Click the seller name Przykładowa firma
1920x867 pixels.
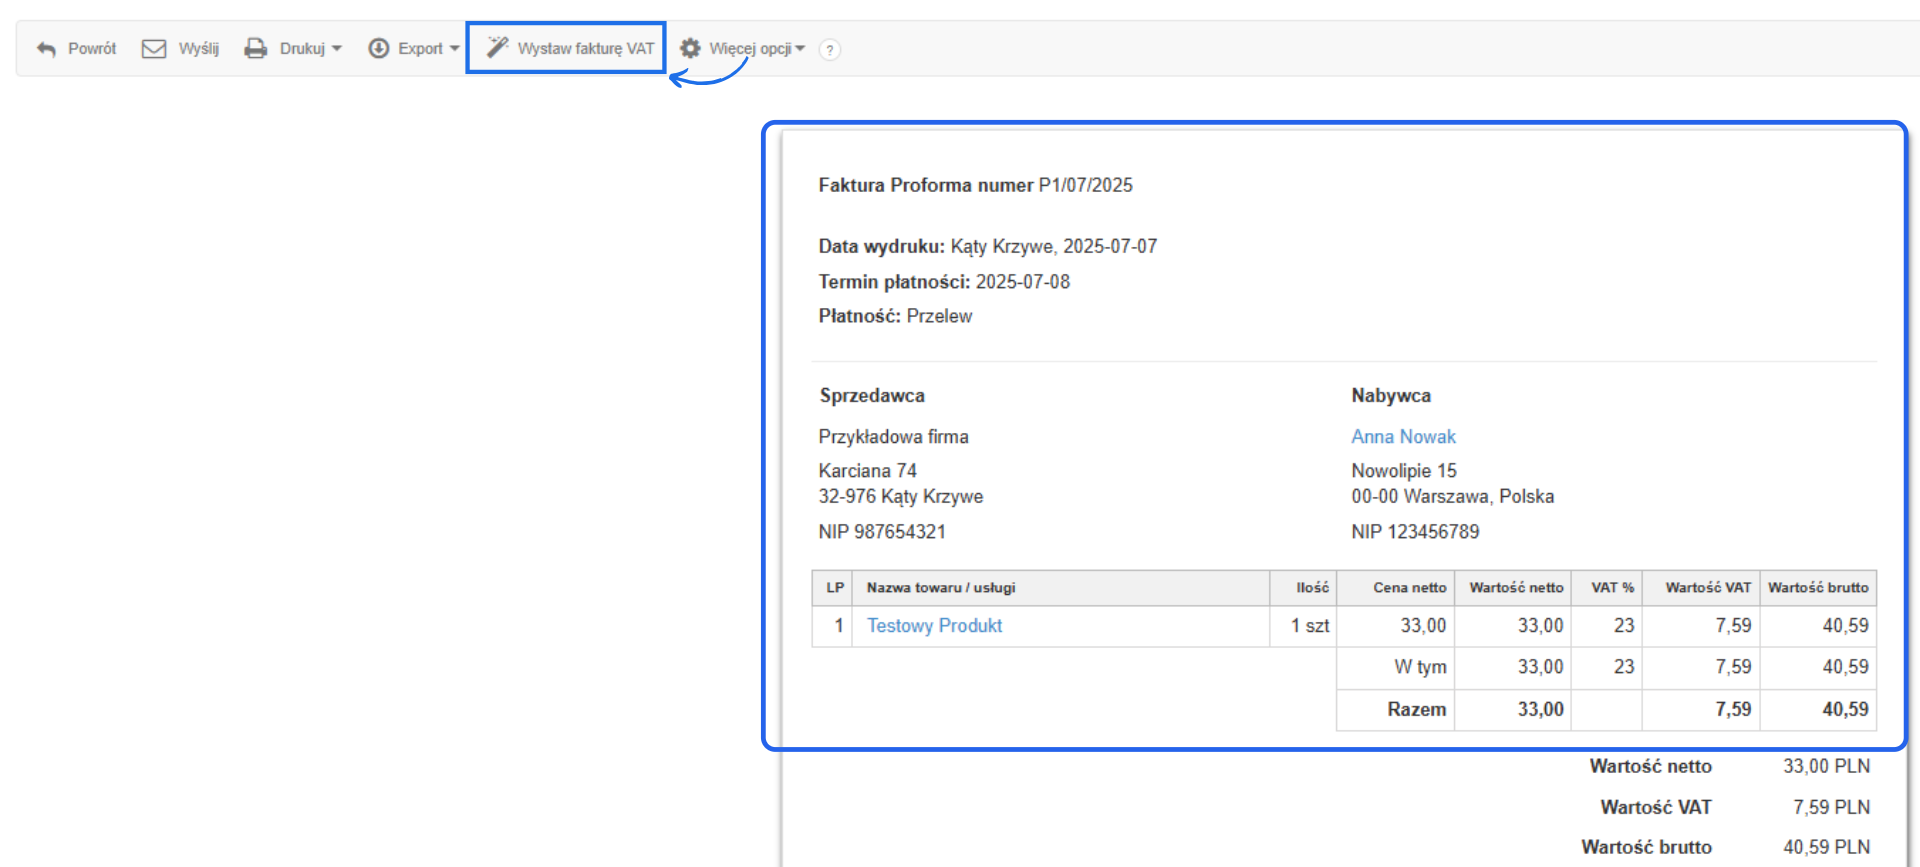pos(893,437)
